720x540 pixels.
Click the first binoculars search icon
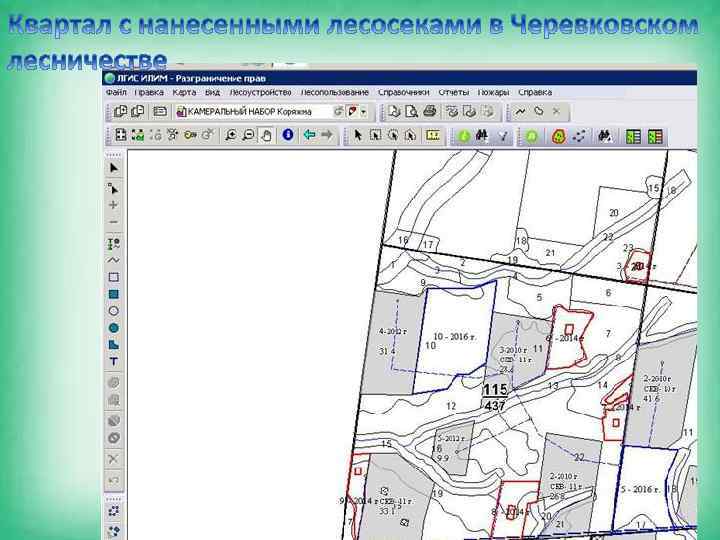pyautogui.click(x=482, y=135)
